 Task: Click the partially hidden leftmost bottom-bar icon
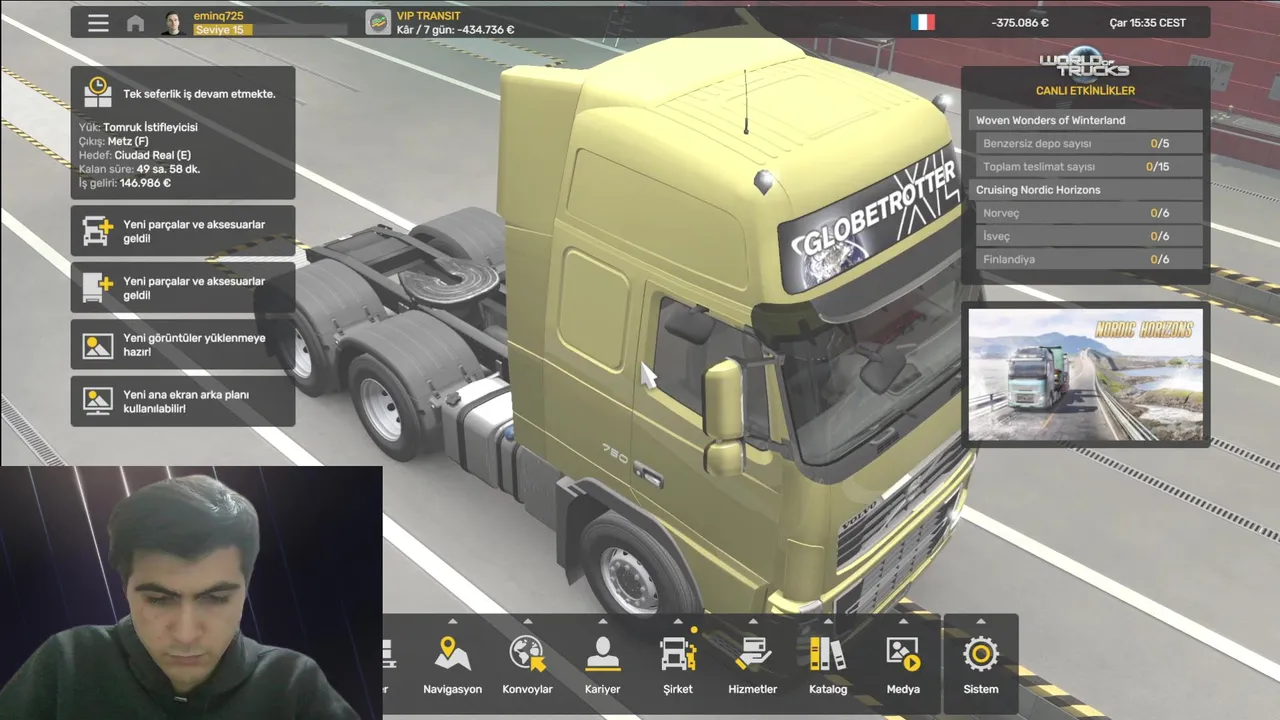[x=389, y=654]
